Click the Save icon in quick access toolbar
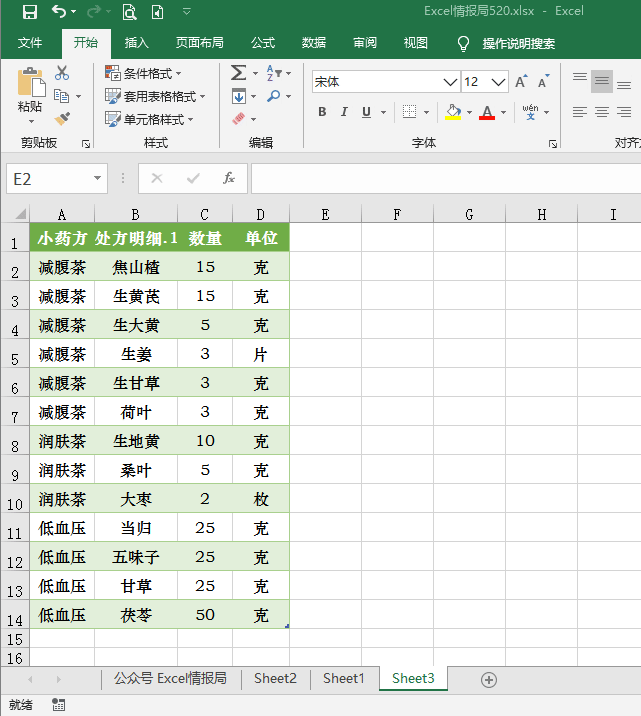Viewport: 641px width, 716px height. coord(30,12)
